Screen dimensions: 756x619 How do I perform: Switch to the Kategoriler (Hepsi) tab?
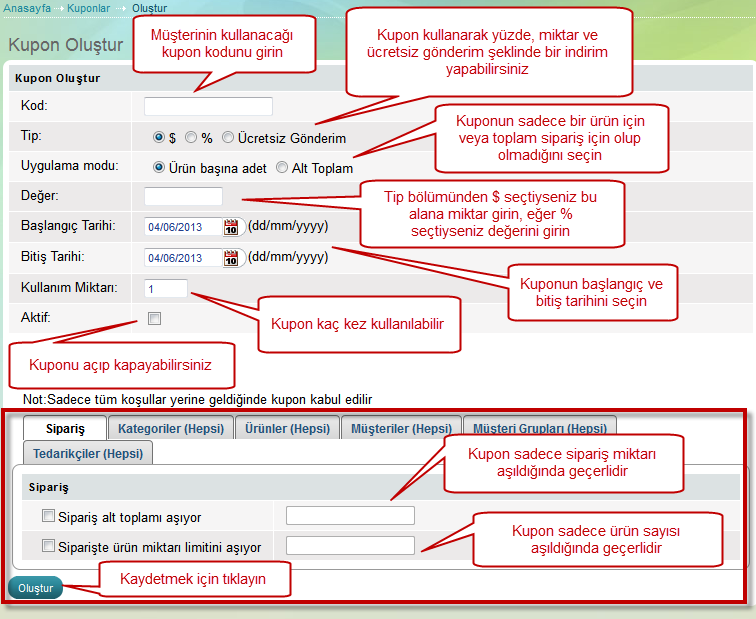tap(169, 428)
